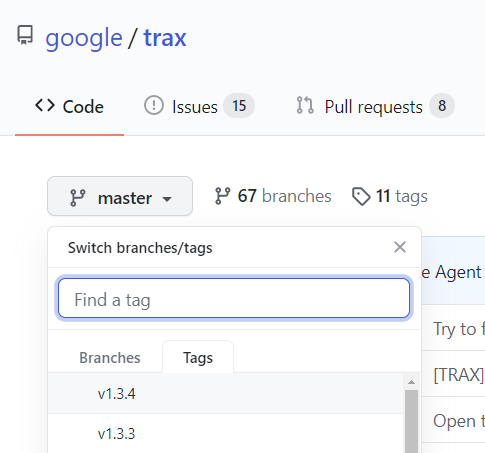Image resolution: width=485 pixels, height=453 pixels.
Task: Open the google organization link
Action: pos(84,38)
